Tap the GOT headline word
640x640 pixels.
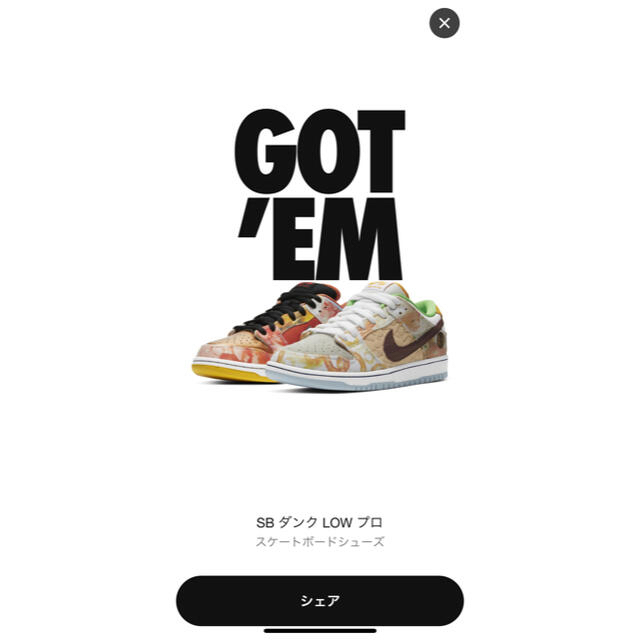[320, 151]
